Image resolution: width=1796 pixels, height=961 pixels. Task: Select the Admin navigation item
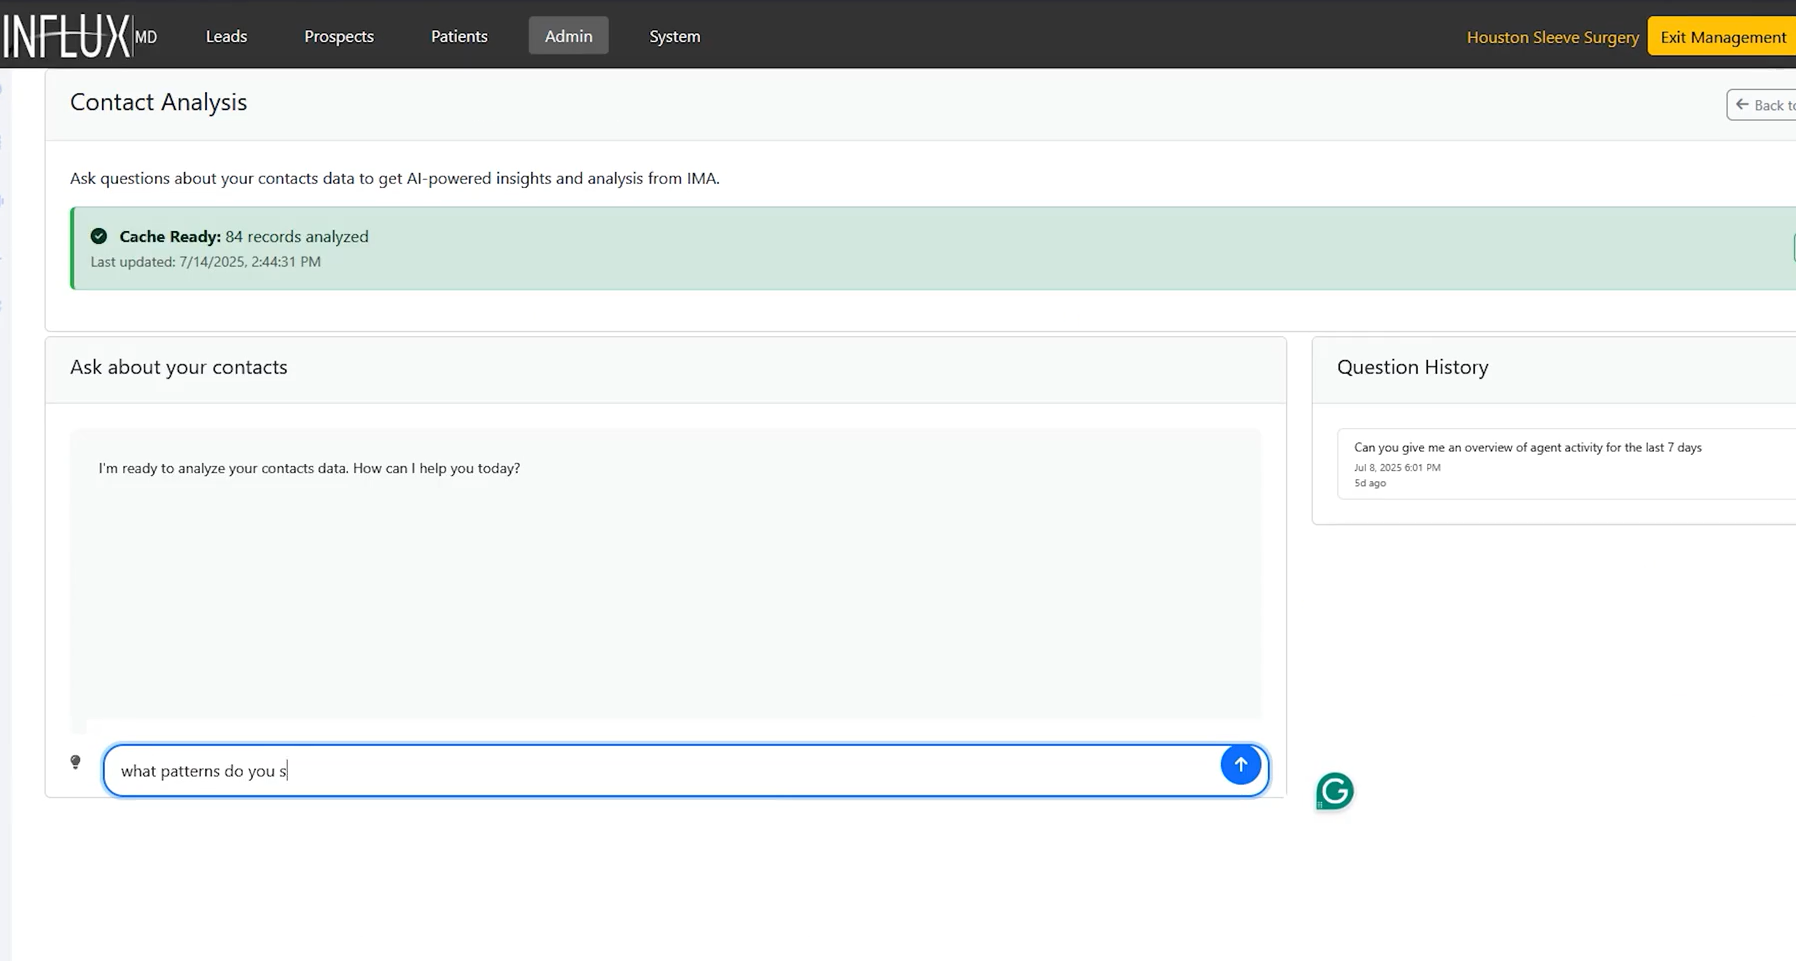point(568,35)
